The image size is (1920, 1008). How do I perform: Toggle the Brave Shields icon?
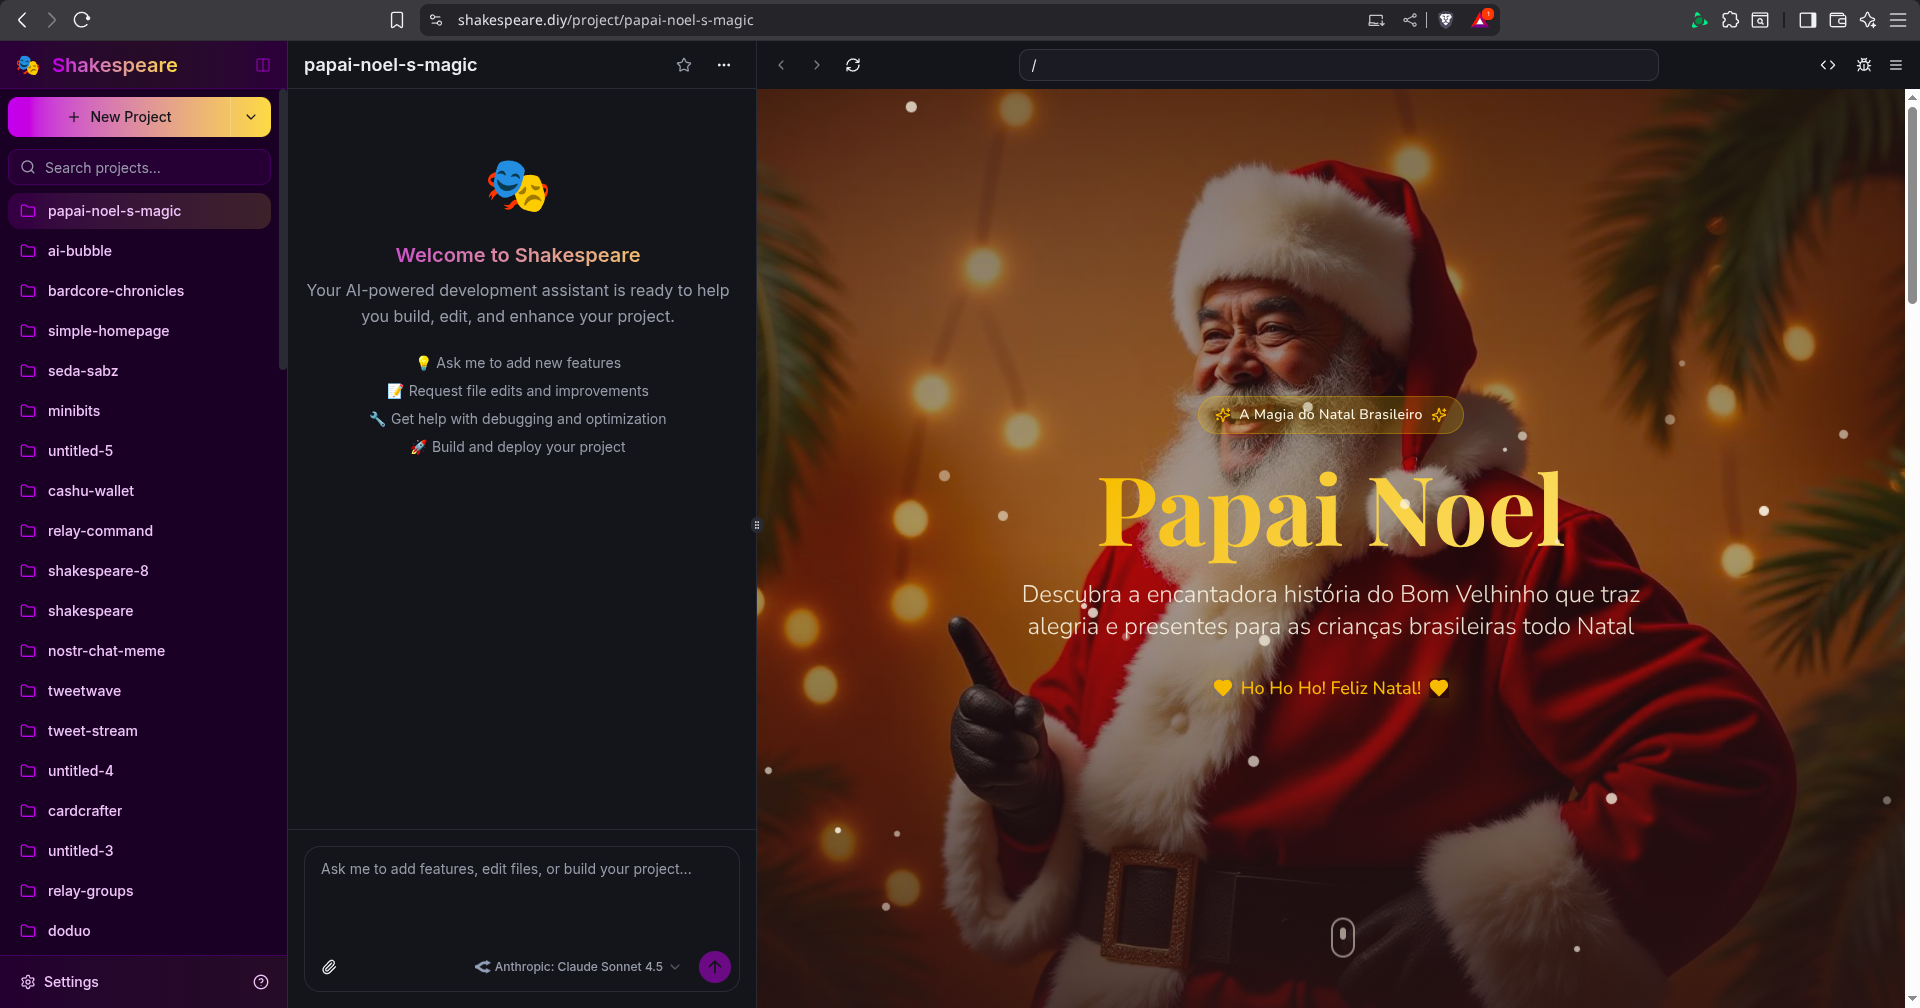tap(1445, 20)
